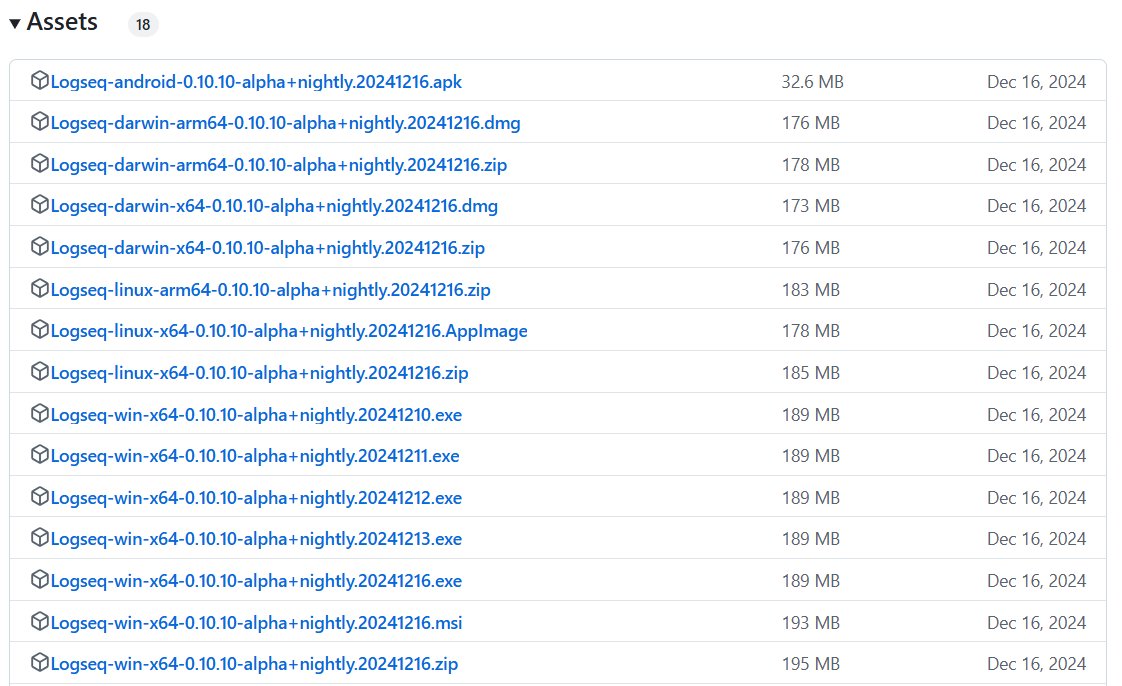
Task: Click package icon beside linux-x64 zip
Action: click(x=39, y=372)
